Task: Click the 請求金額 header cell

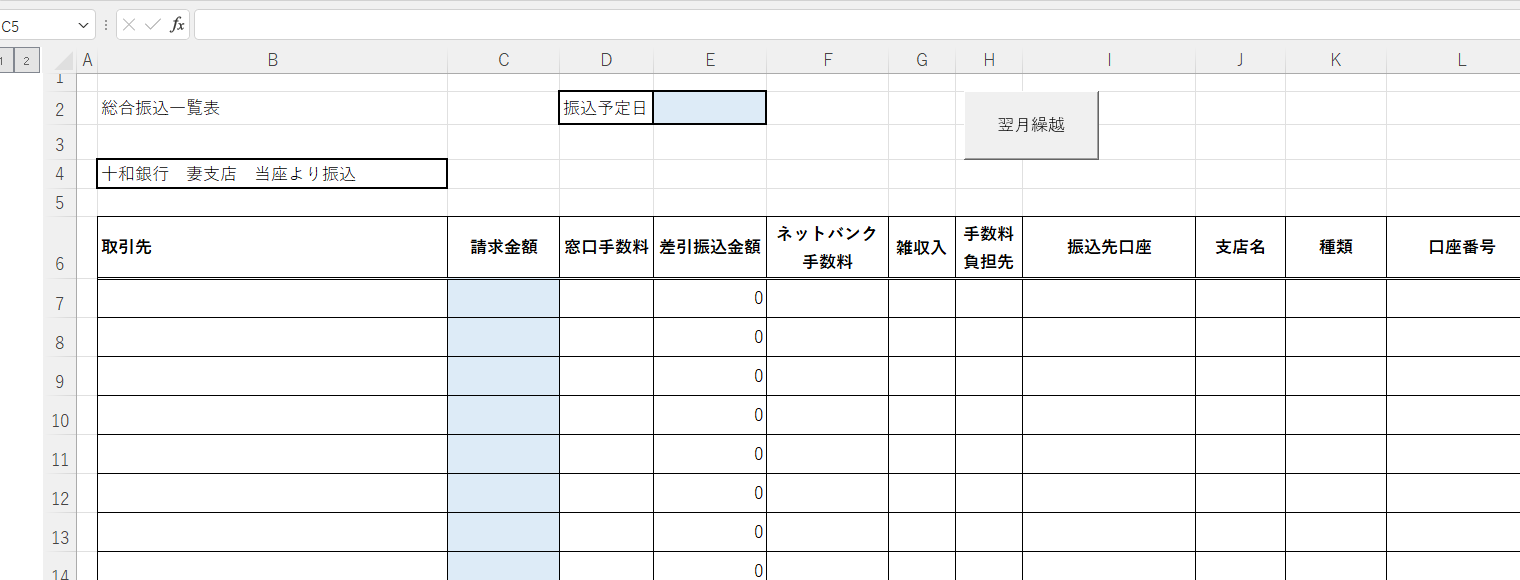Action: click(x=503, y=247)
